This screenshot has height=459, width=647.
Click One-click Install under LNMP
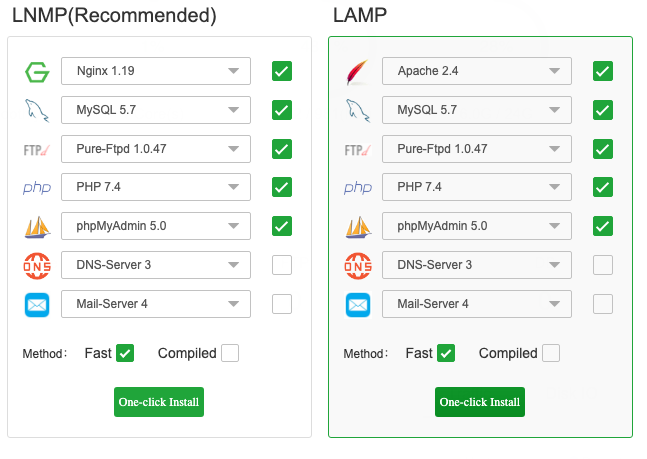click(x=159, y=402)
